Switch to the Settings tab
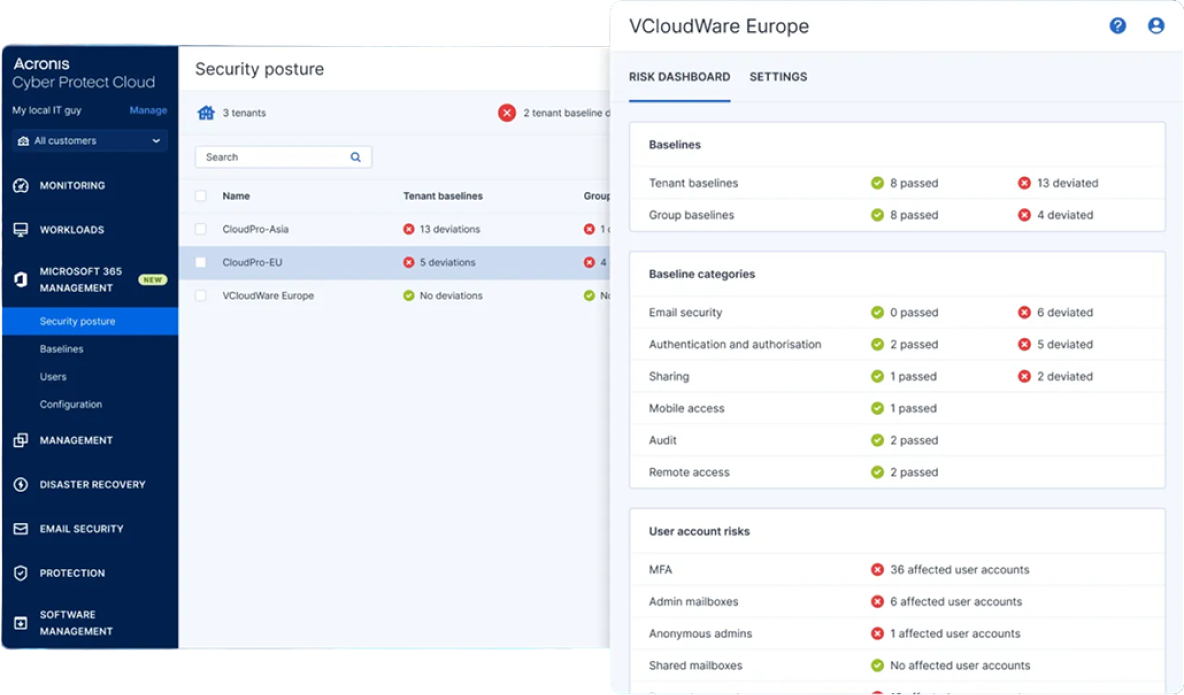Screen dimensions: 1184x695 coord(778,76)
